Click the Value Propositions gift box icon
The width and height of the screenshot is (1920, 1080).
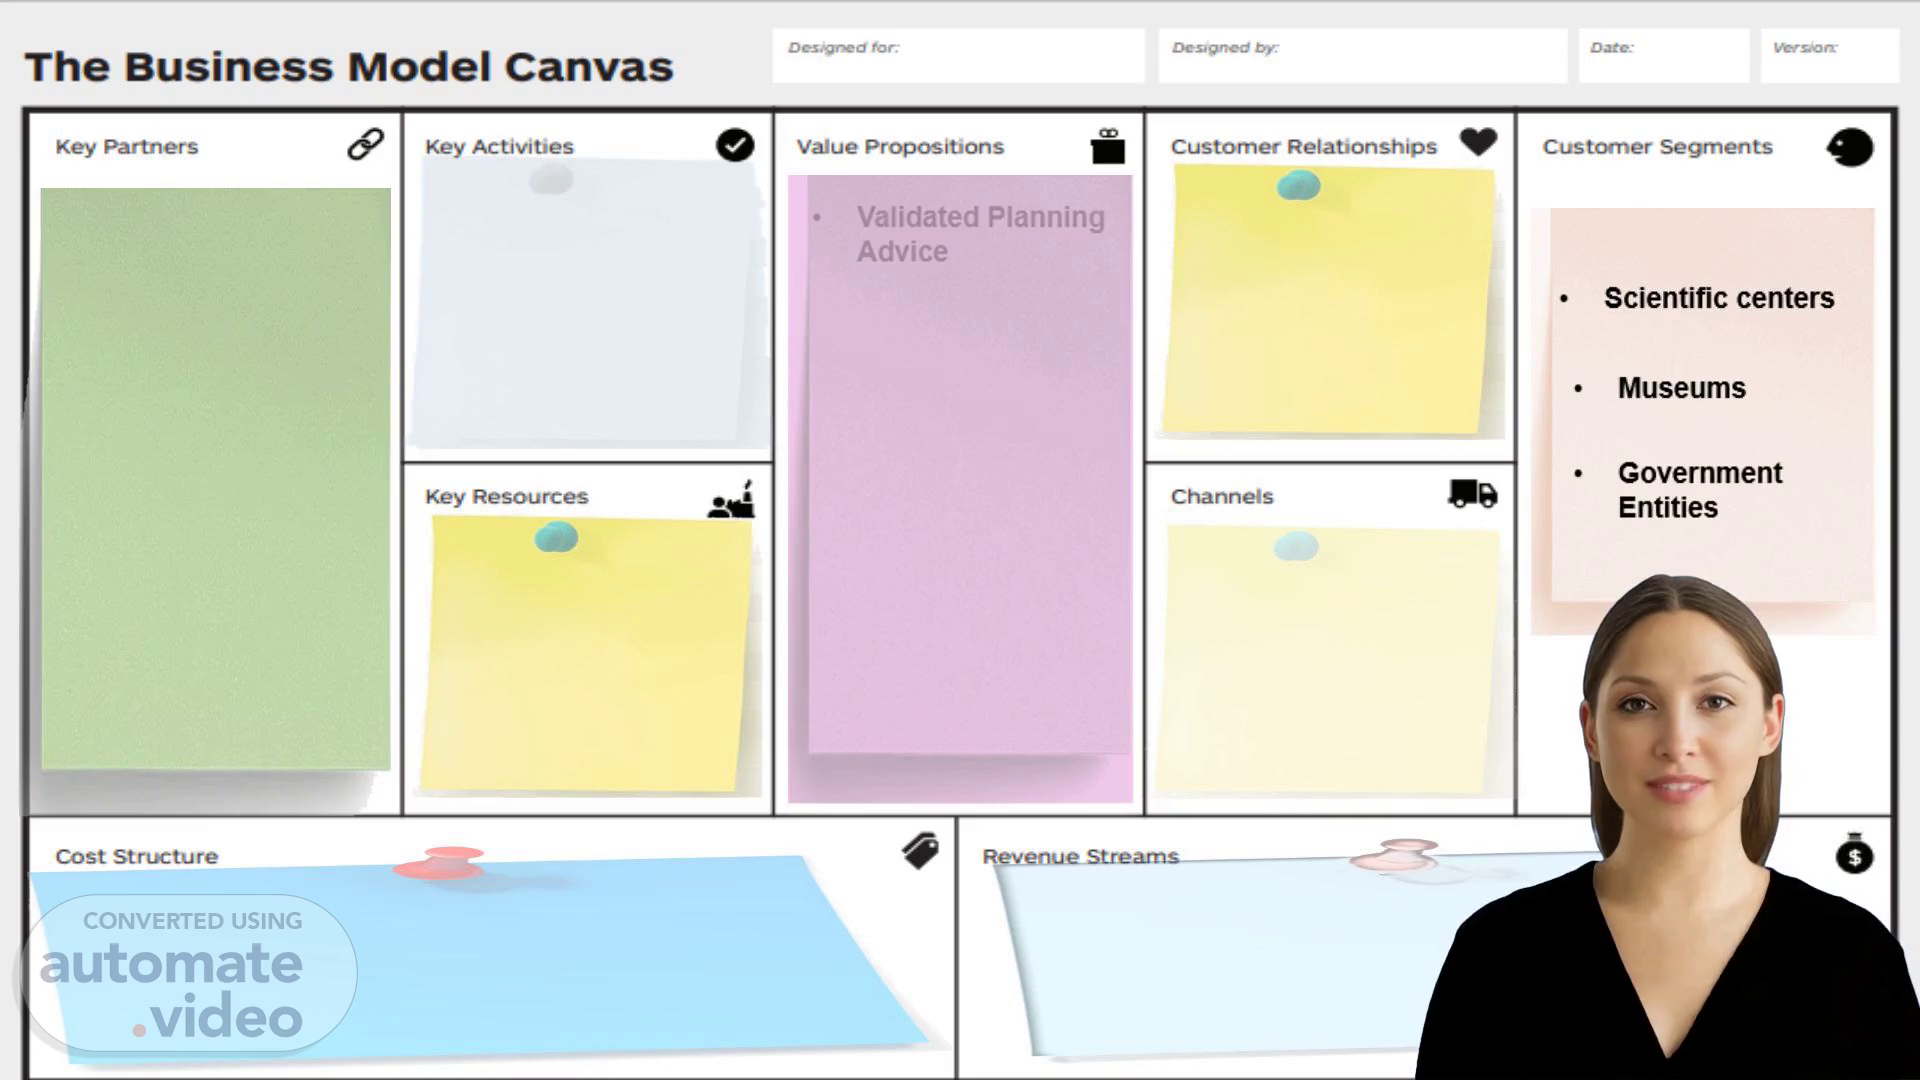point(1107,146)
